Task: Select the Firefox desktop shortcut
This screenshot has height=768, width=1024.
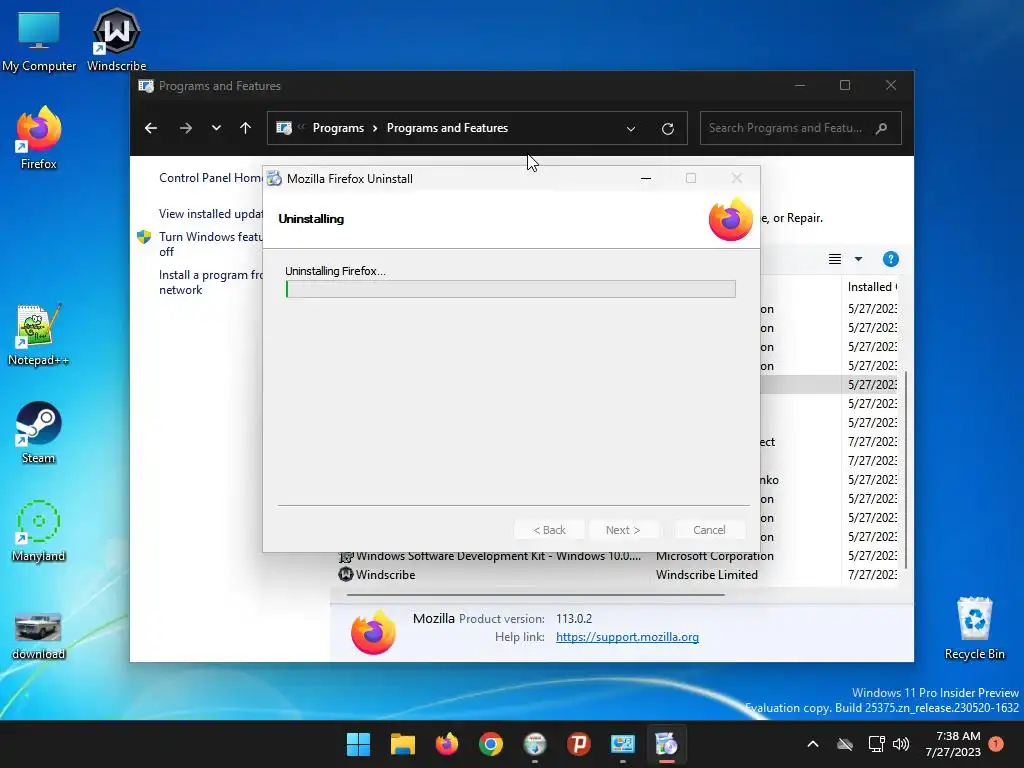Action: [x=39, y=138]
